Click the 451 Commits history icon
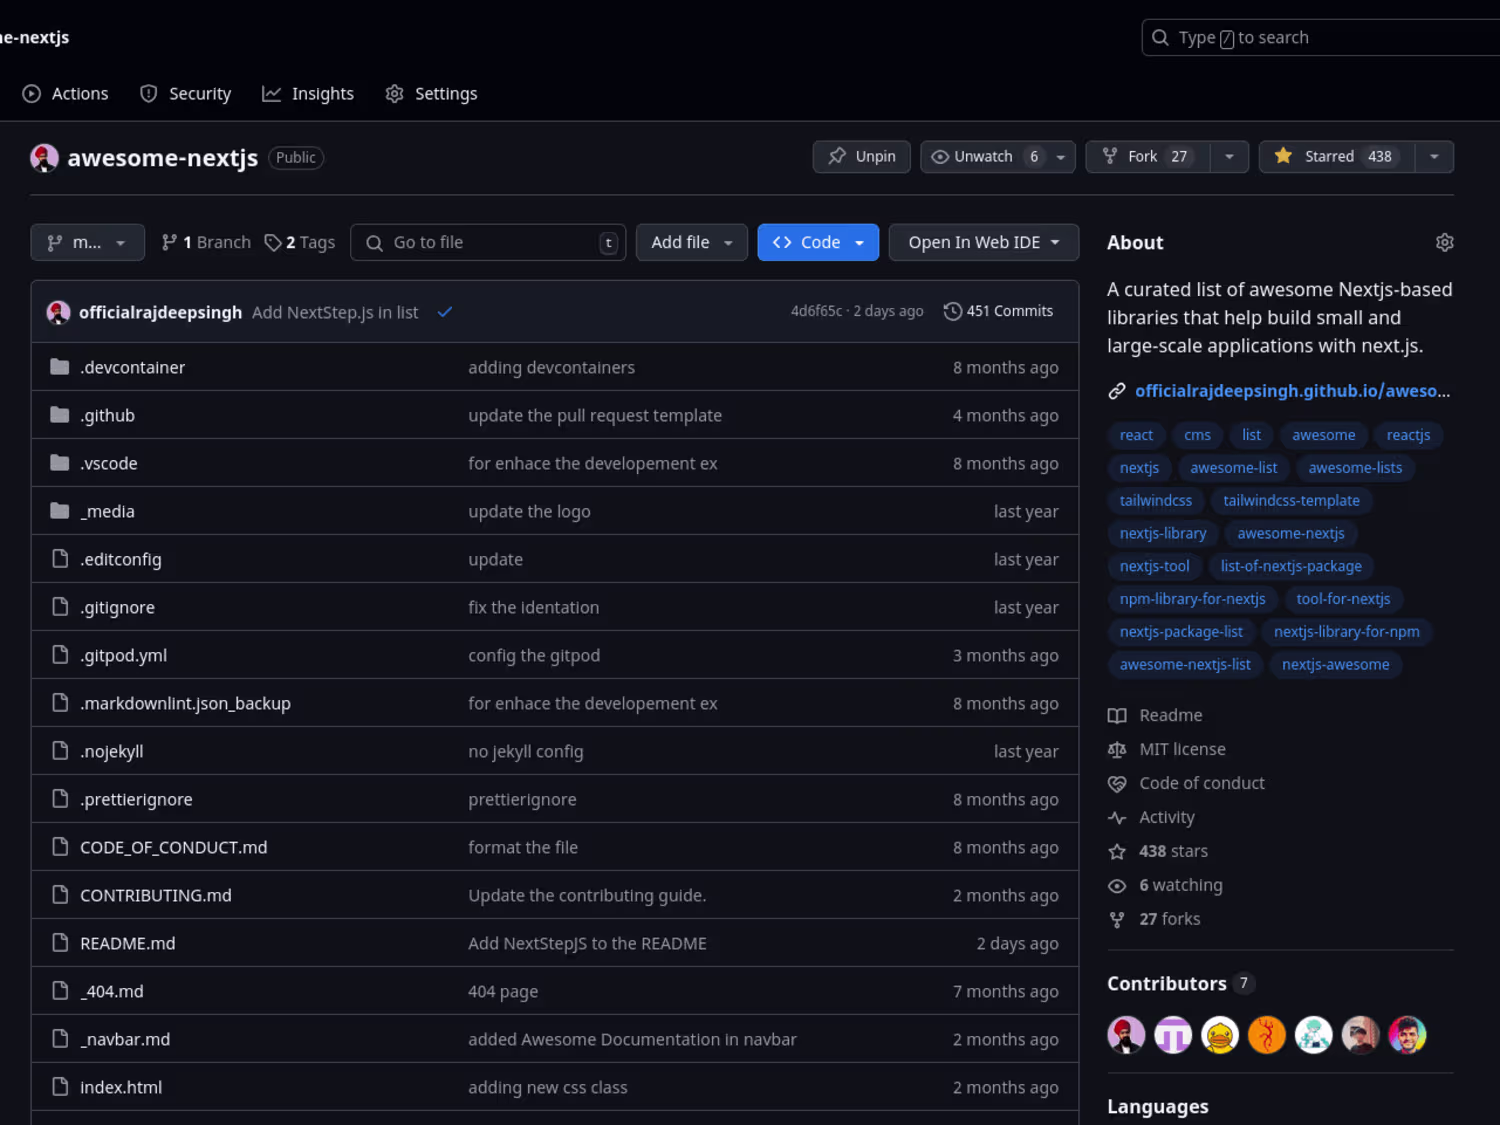The image size is (1500, 1125). pos(952,311)
